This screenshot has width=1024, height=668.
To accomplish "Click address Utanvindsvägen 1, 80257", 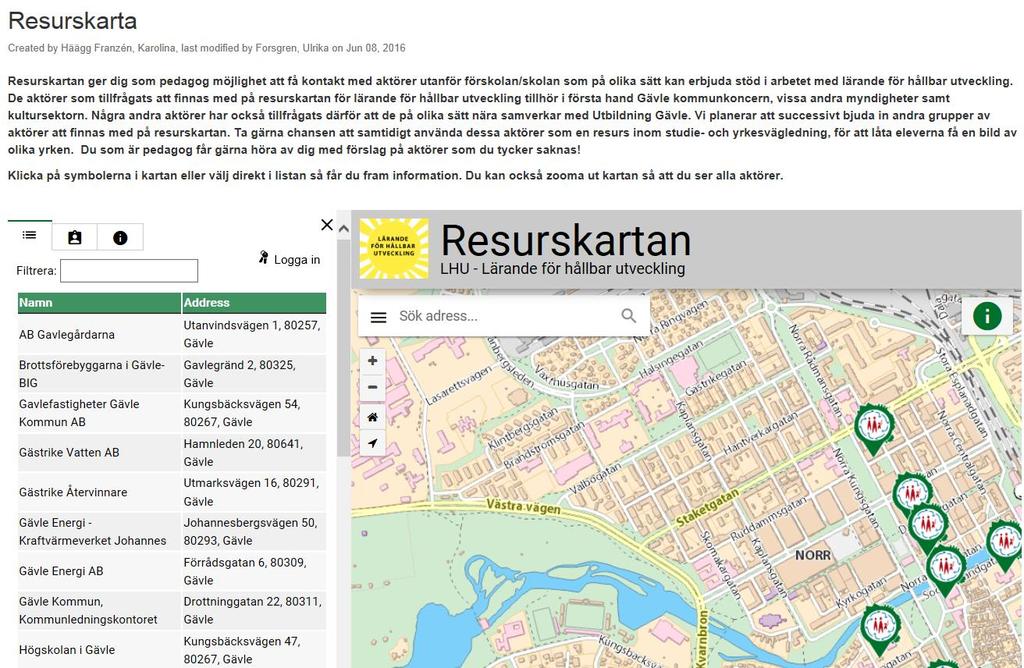I will (x=254, y=334).
